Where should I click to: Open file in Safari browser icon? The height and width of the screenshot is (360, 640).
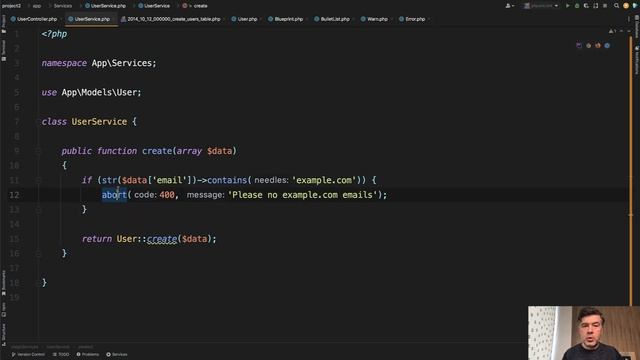[x=607, y=45]
